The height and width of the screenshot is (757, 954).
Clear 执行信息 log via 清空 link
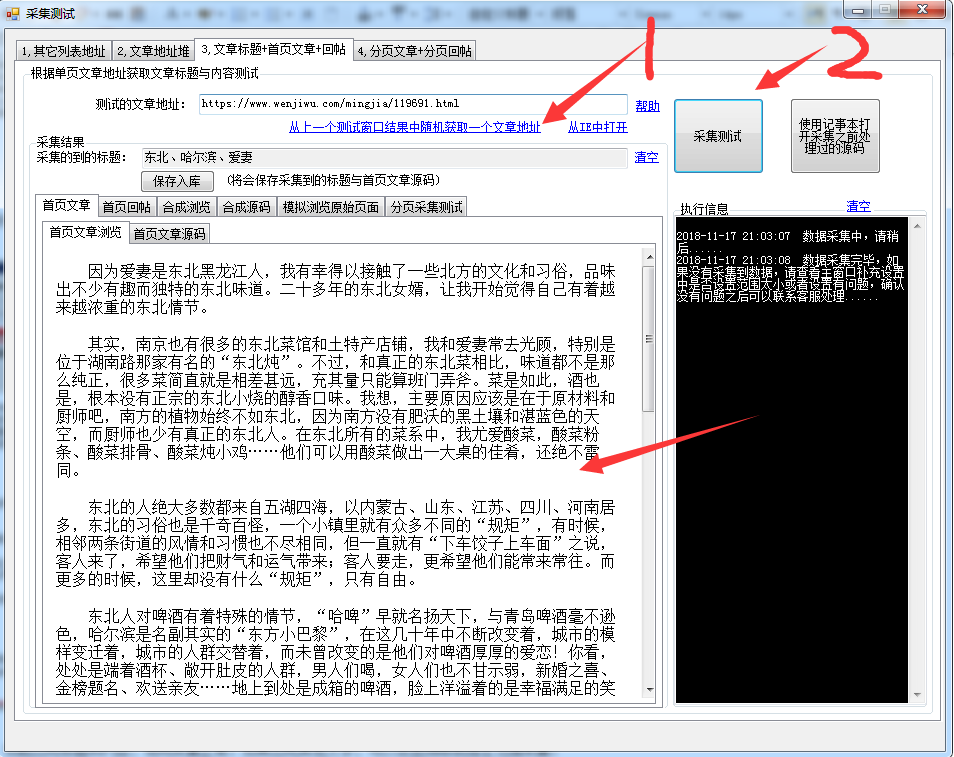(858, 206)
